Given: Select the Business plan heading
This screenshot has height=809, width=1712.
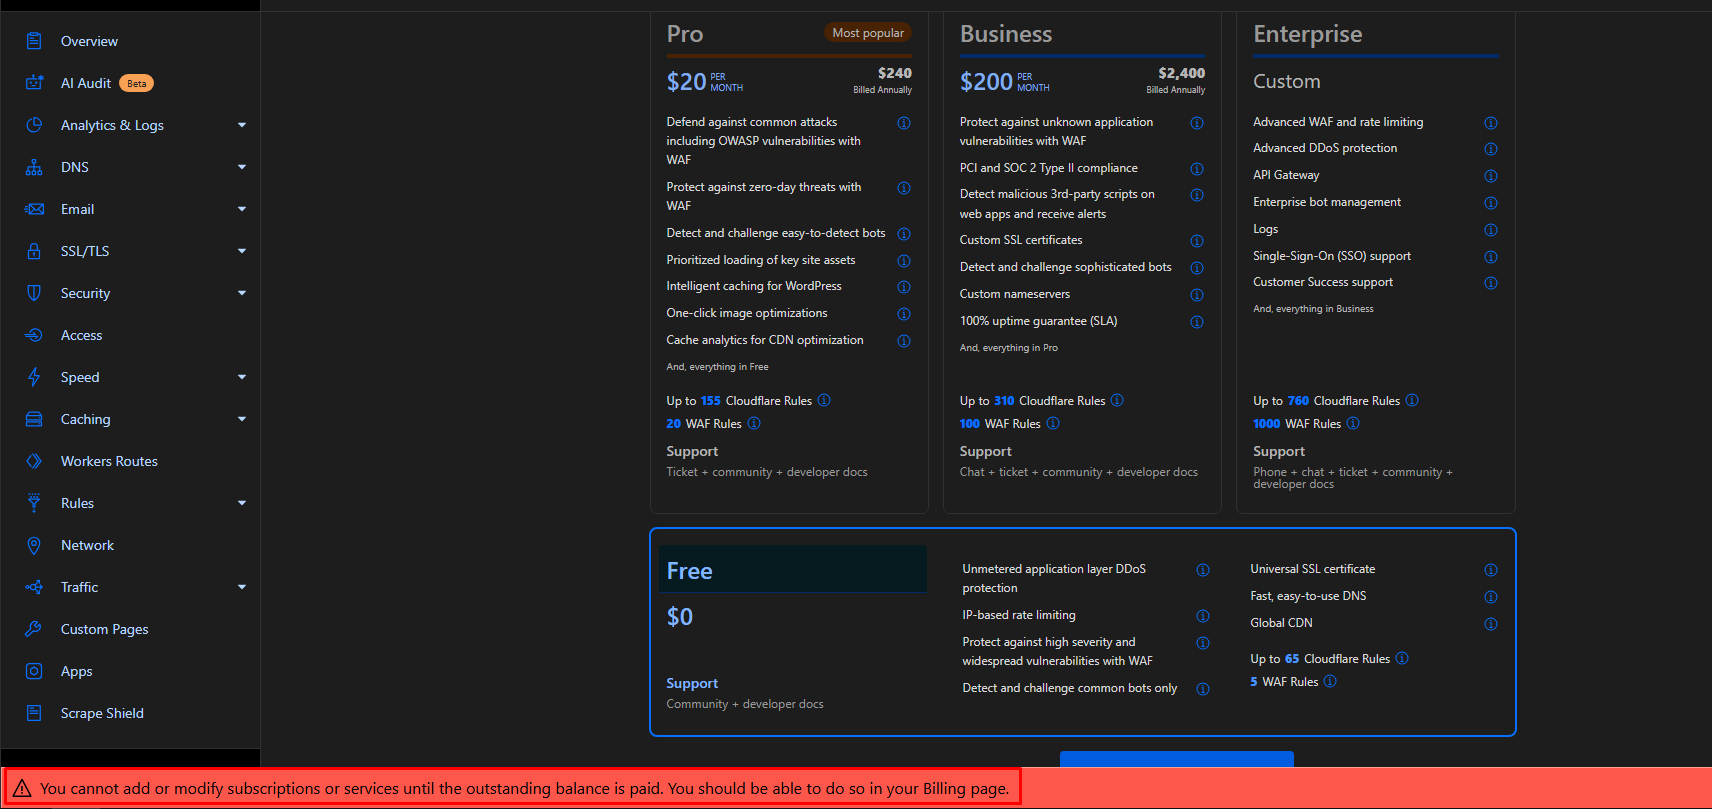Looking at the screenshot, I should (1006, 34).
